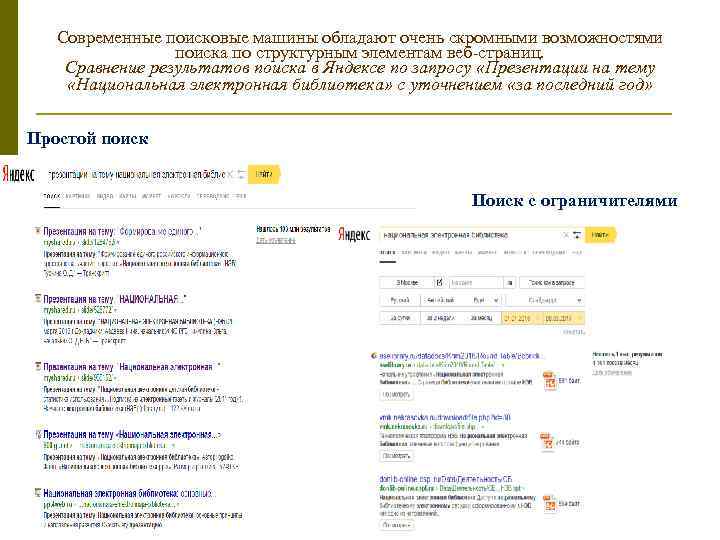Screen dimensions: 720x540
Task: Expand the URL arrow under the 'НАЦИОНАЛЬНАЯ' result
Action: point(115,310)
